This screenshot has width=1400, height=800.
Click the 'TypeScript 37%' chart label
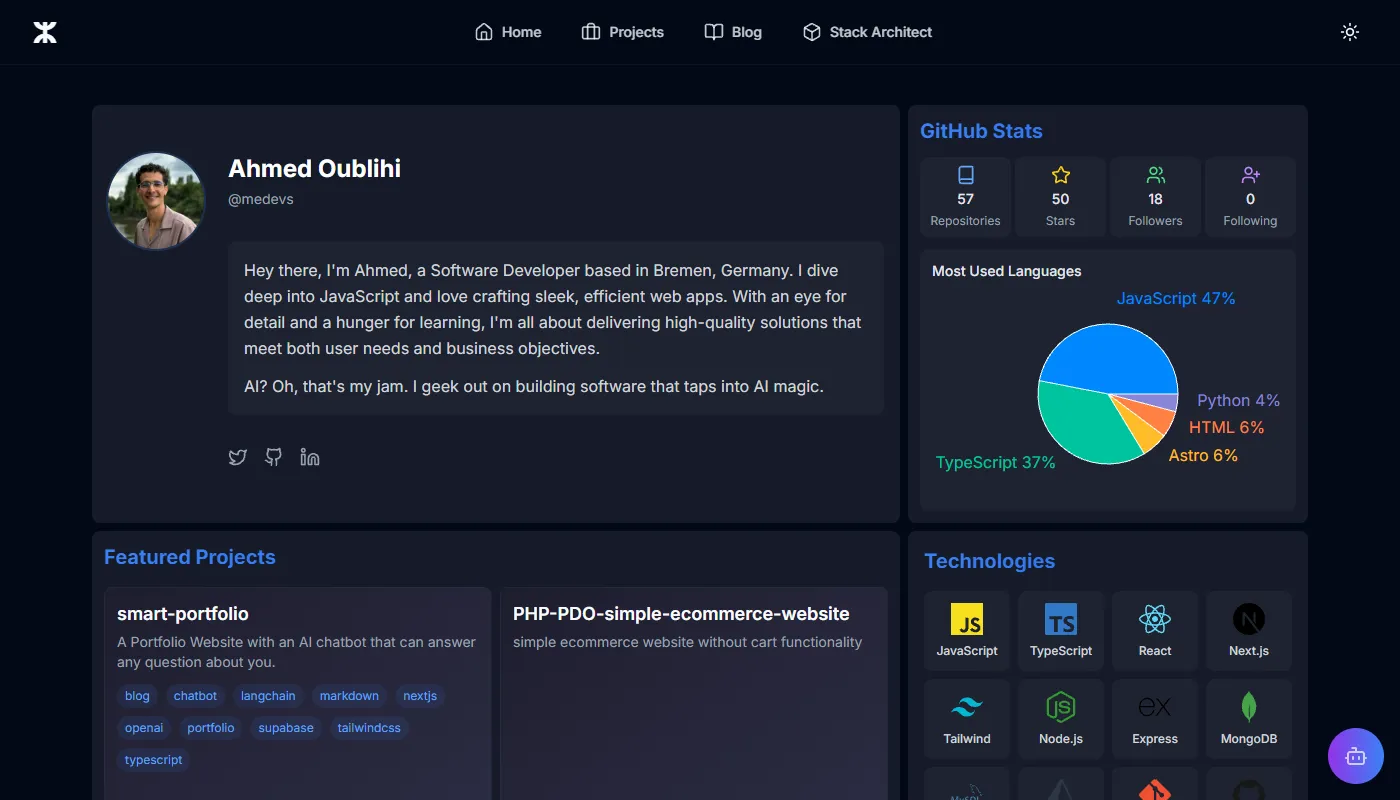(x=996, y=462)
